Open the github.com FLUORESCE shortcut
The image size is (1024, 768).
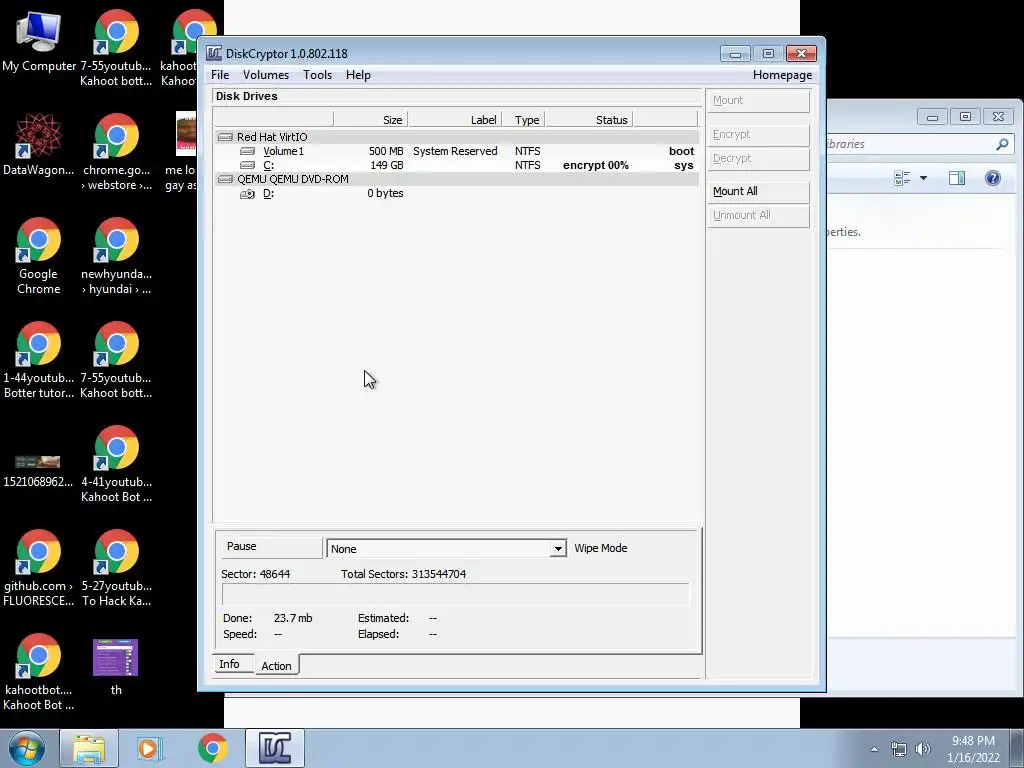pos(39,568)
